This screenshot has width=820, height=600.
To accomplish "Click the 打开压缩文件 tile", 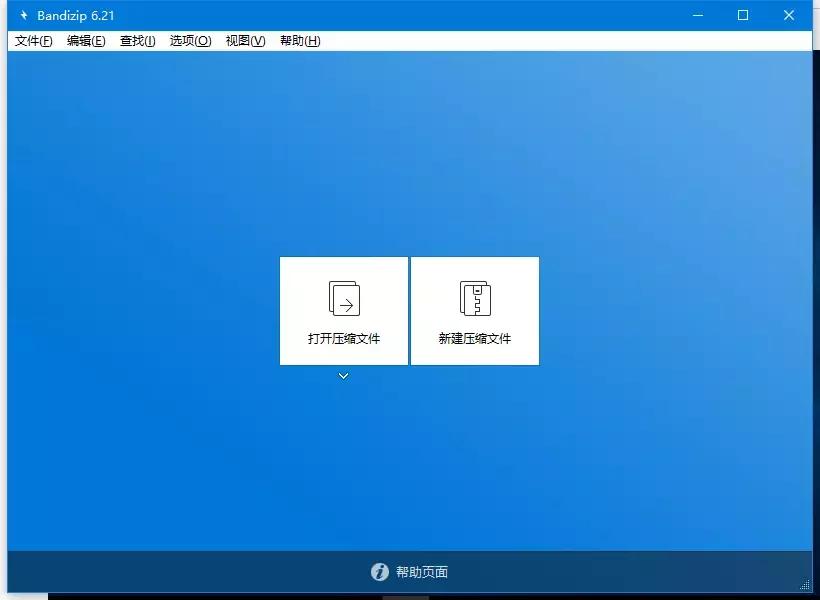I will 343,310.
